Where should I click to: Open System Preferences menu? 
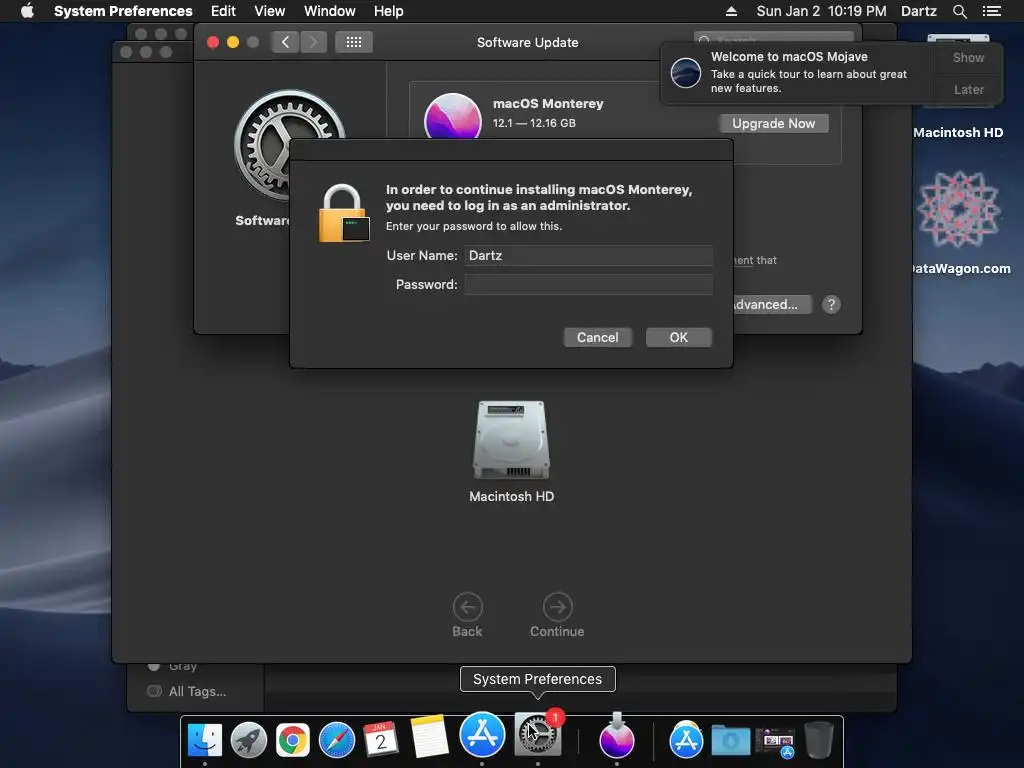tap(123, 11)
